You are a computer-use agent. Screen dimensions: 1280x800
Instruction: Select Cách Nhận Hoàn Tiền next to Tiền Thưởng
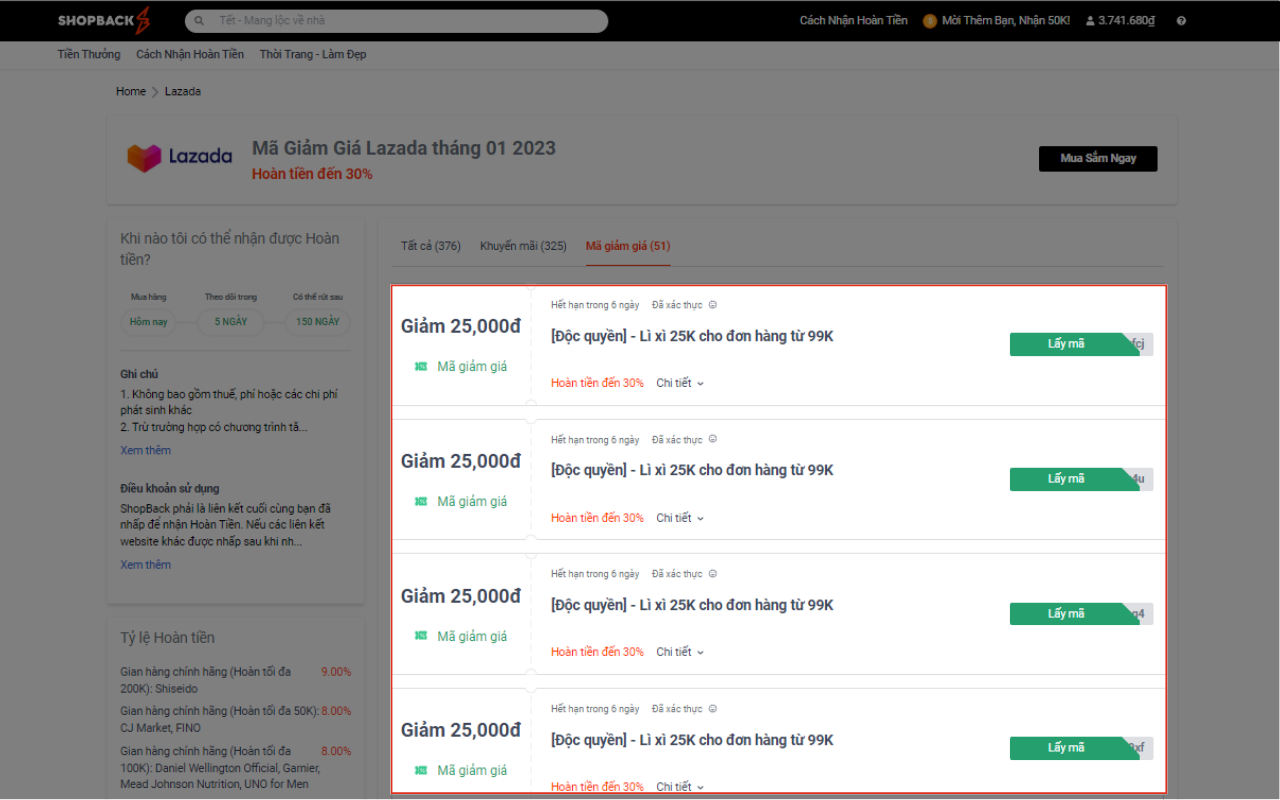tap(190, 54)
